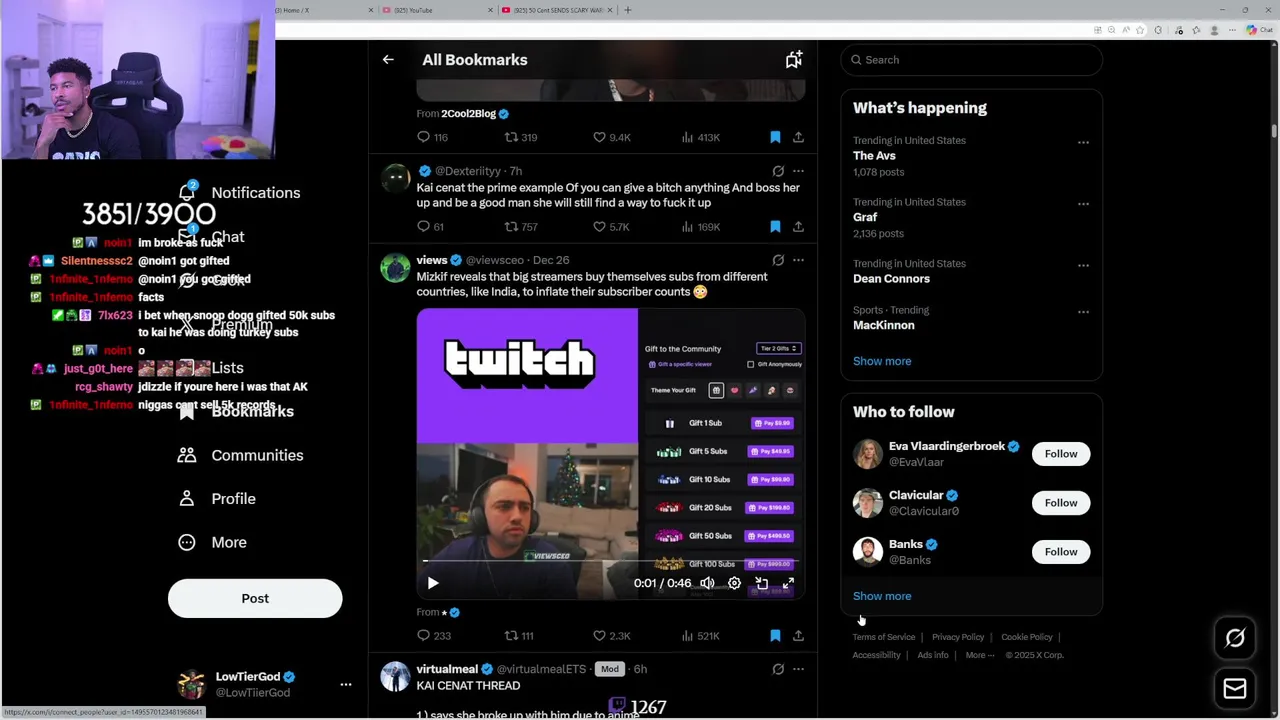This screenshot has height=720, width=1280.
Task: Go back using the All Bookmarks arrow
Action: pos(388,60)
